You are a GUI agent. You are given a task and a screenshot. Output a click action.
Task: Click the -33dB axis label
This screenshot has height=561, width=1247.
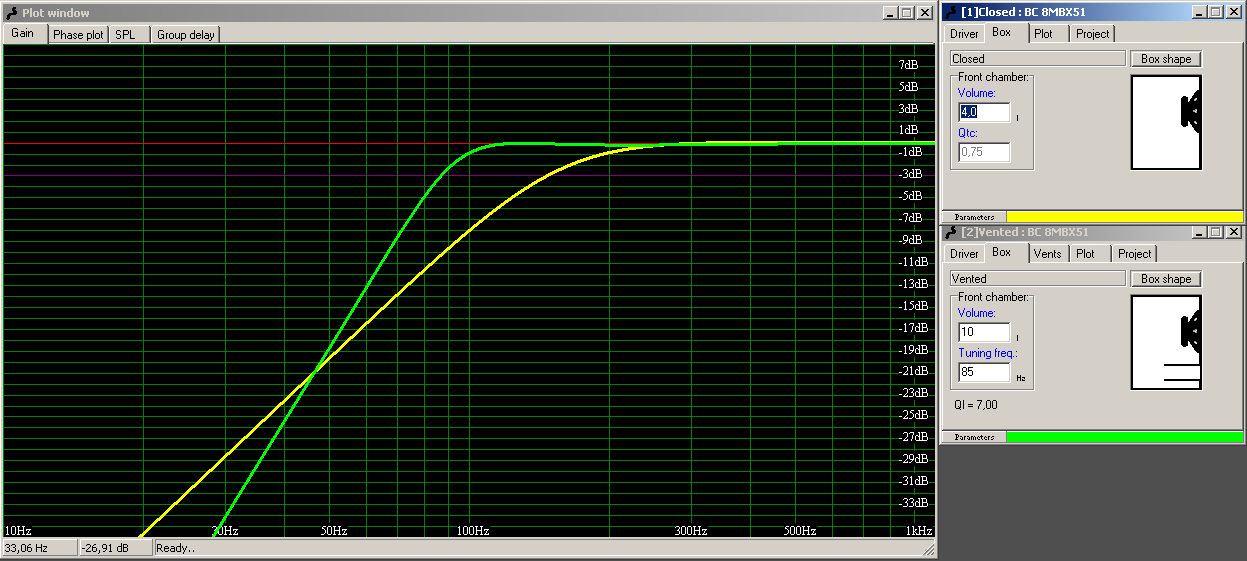pyautogui.click(x=914, y=503)
